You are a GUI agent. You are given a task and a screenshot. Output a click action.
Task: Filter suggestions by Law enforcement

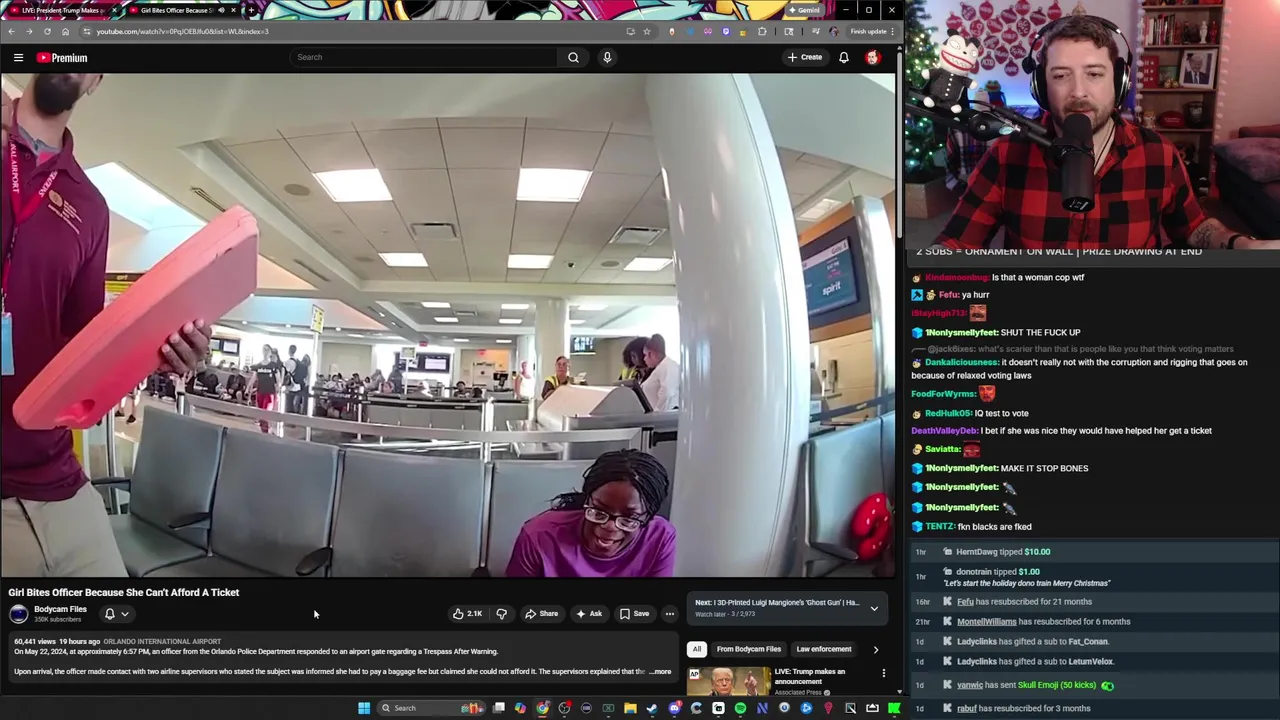tap(824, 649)
